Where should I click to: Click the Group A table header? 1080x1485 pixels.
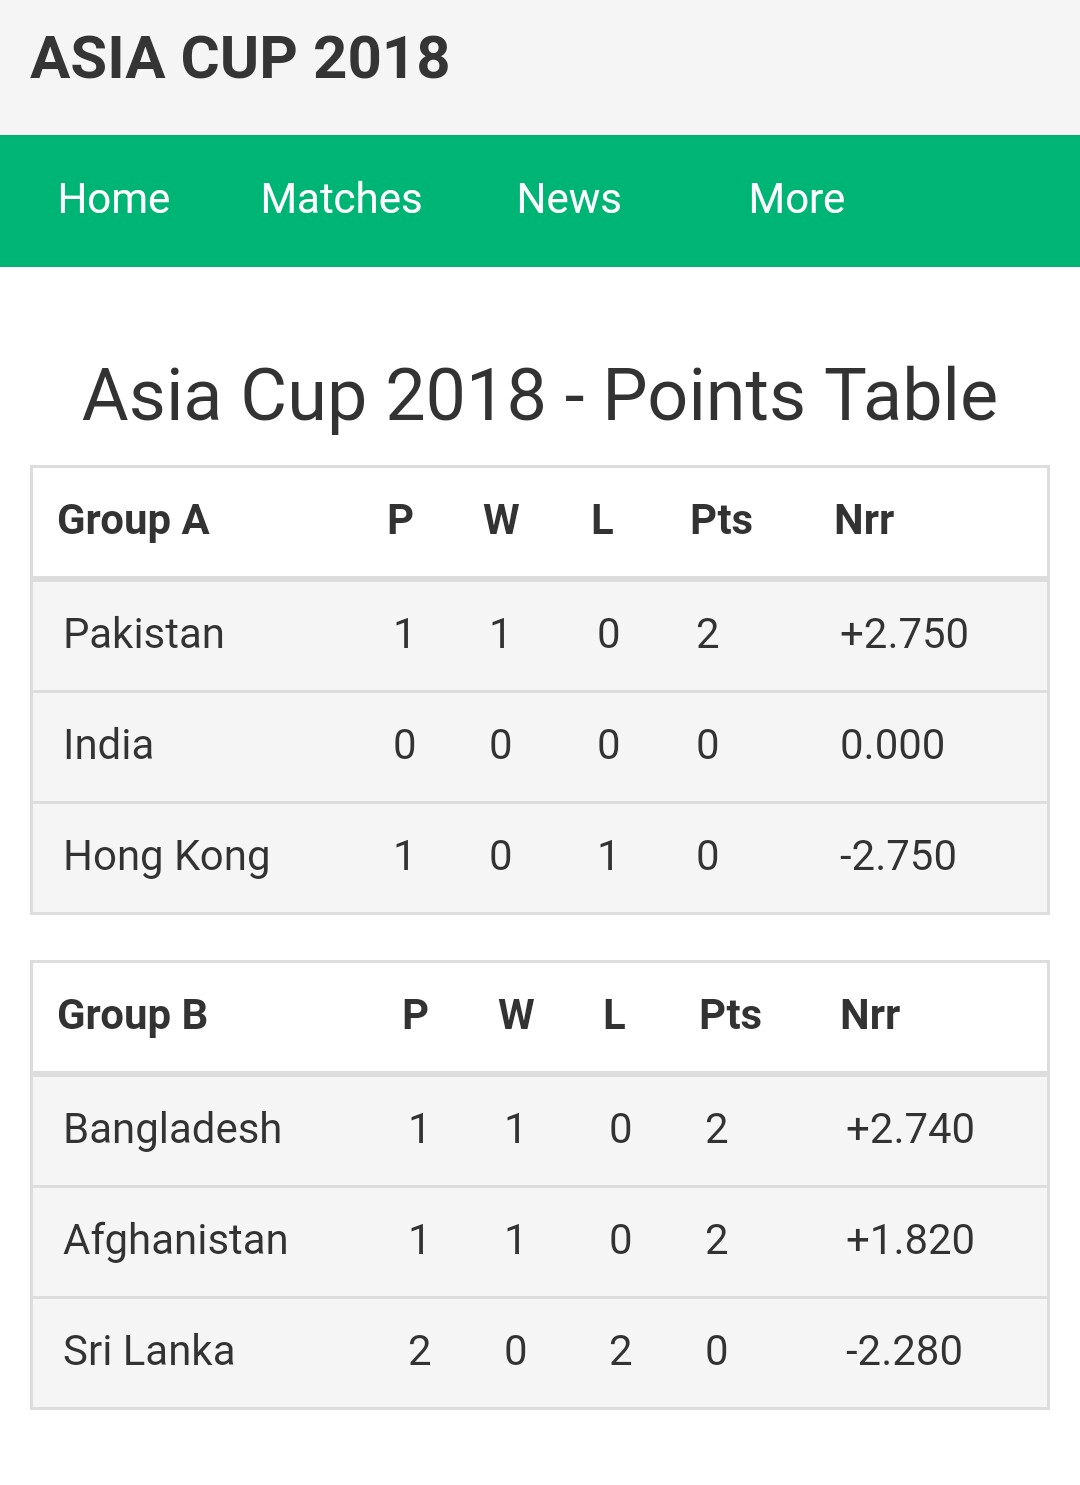133,520
